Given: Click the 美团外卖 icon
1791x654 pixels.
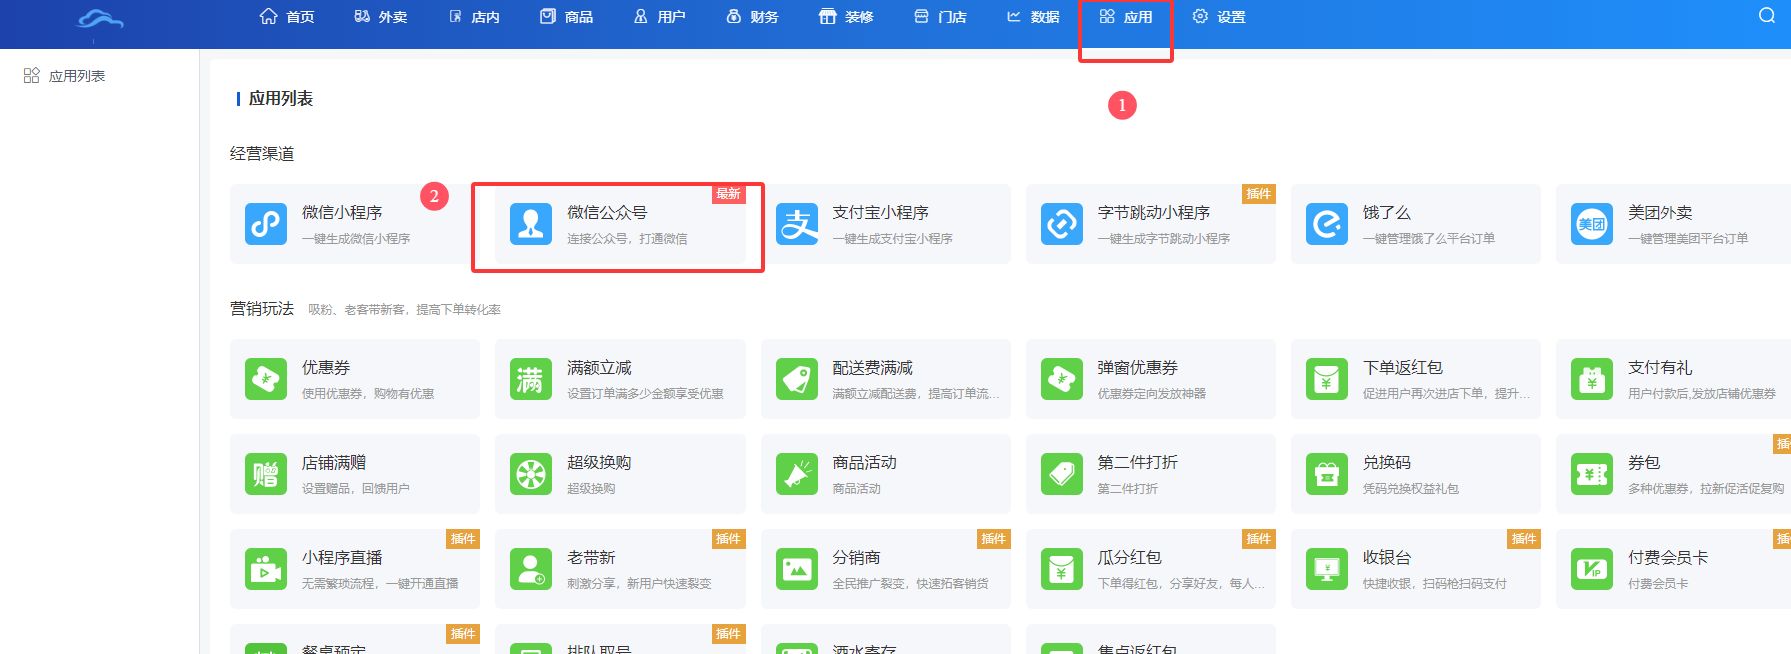Looking at the screenshot, I should (1592, 224).
